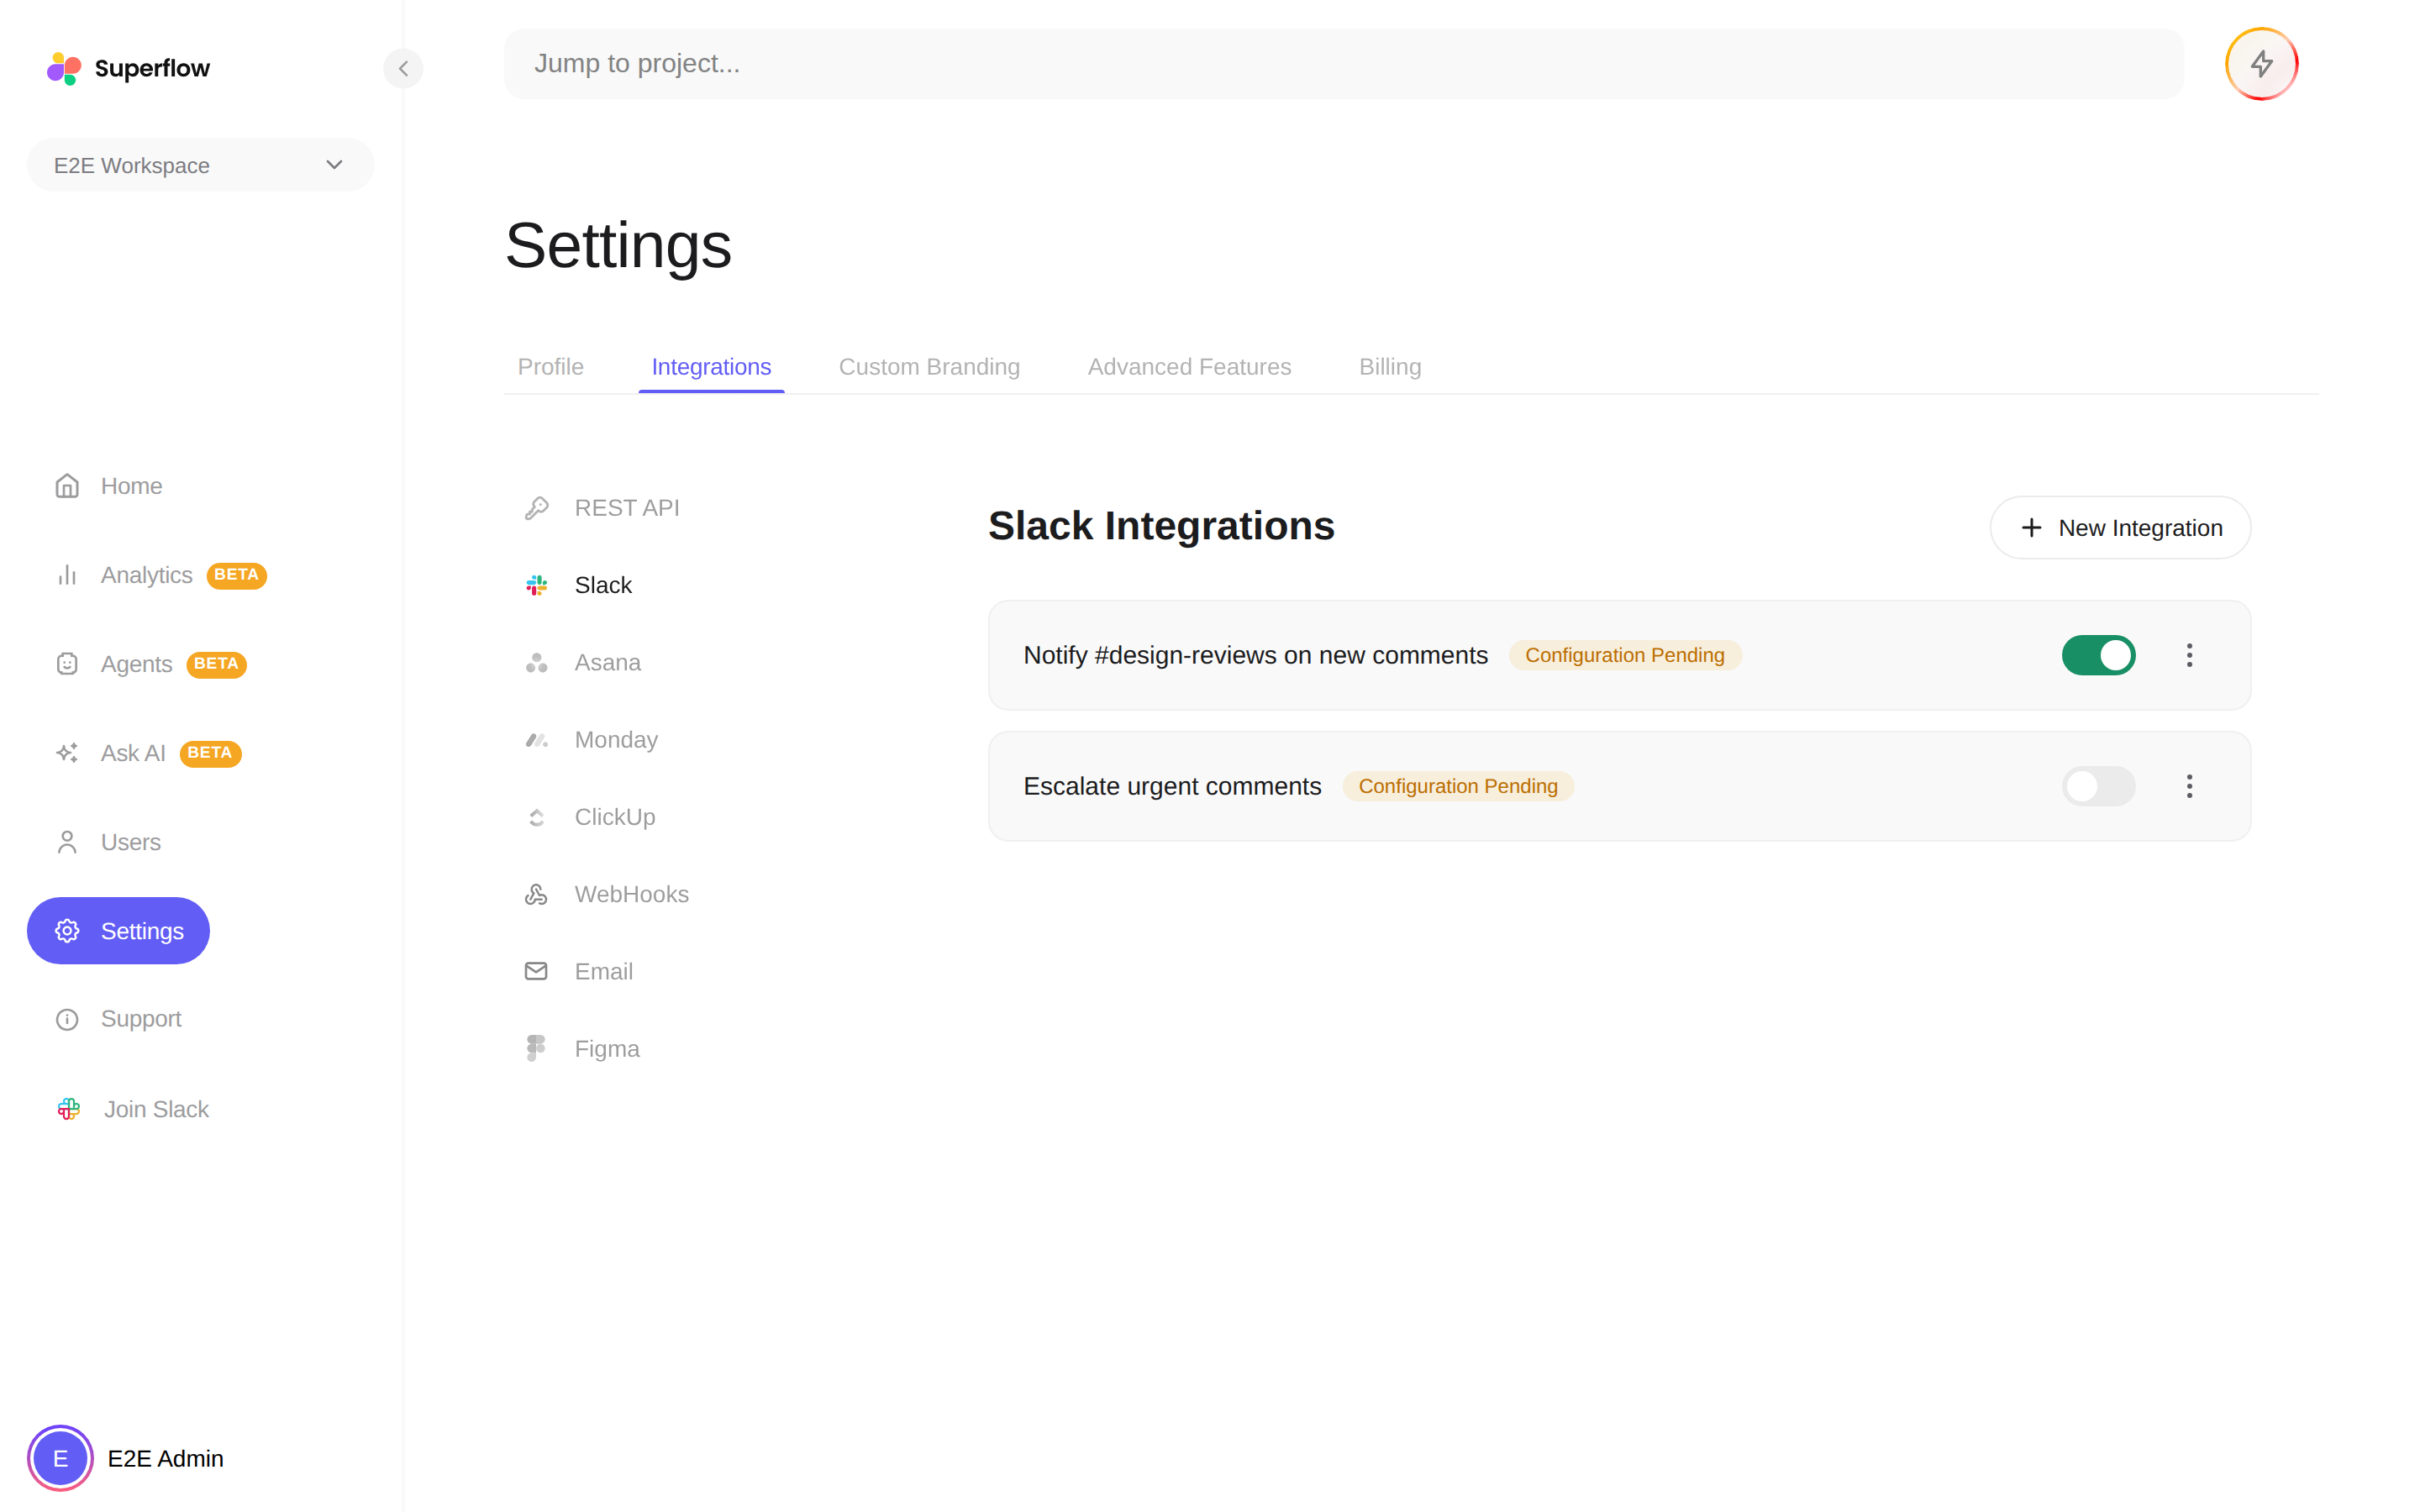Image resolution: width=2420 pixels, height=1512 pixels.
Task: Go to Users in the sidebar
Action: point(108,842)
